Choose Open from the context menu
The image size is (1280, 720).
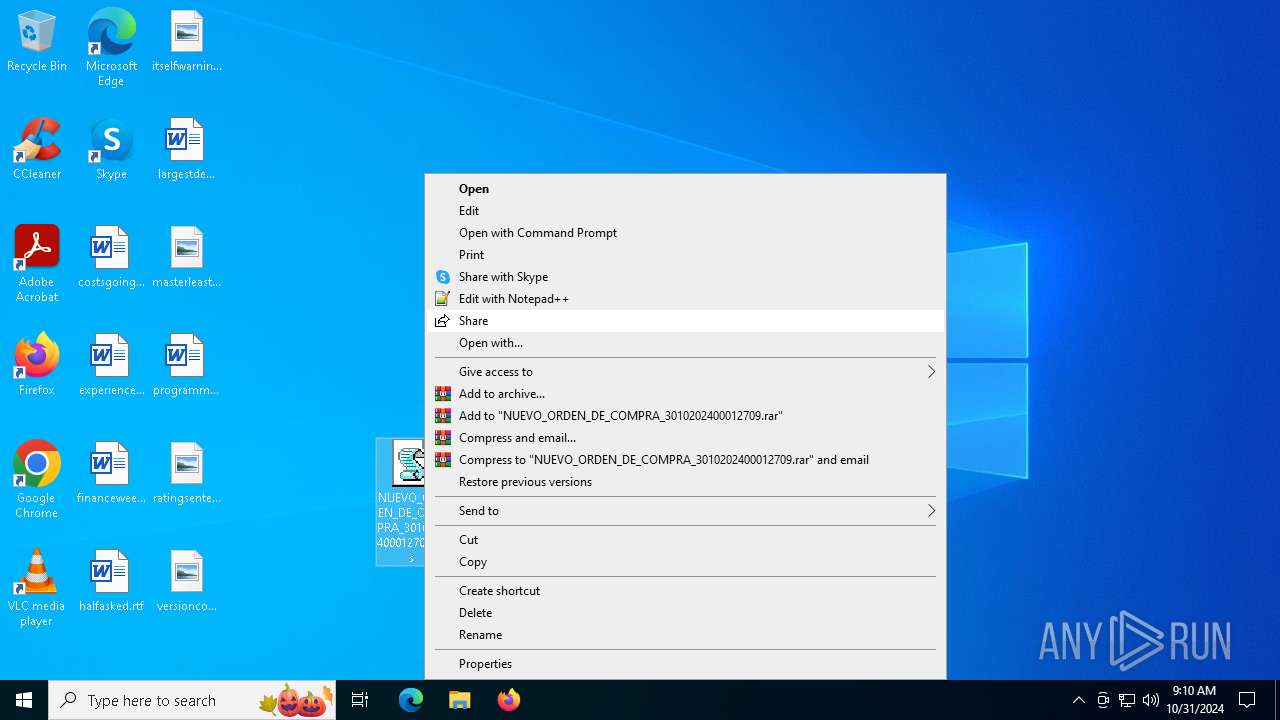point(685,189)
